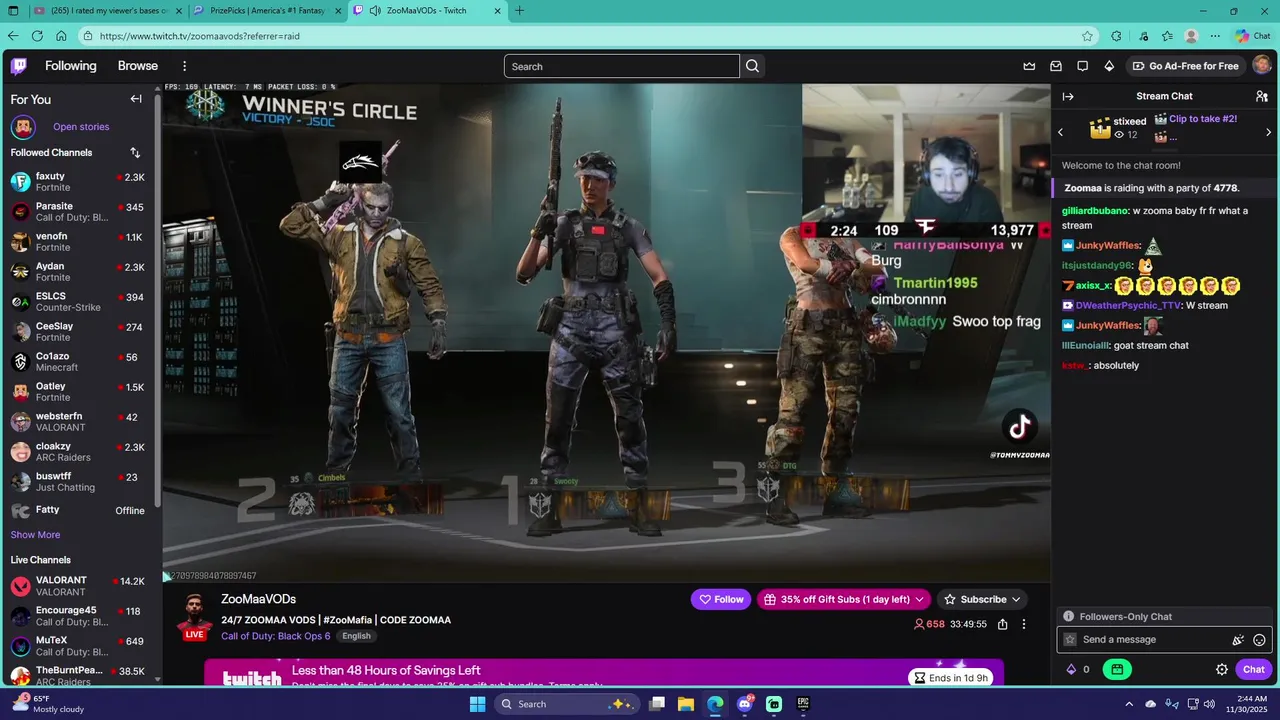Go to the previous chat leaderboard item
Viewport: 1280px width, 720px height.
click(1060, 132)
